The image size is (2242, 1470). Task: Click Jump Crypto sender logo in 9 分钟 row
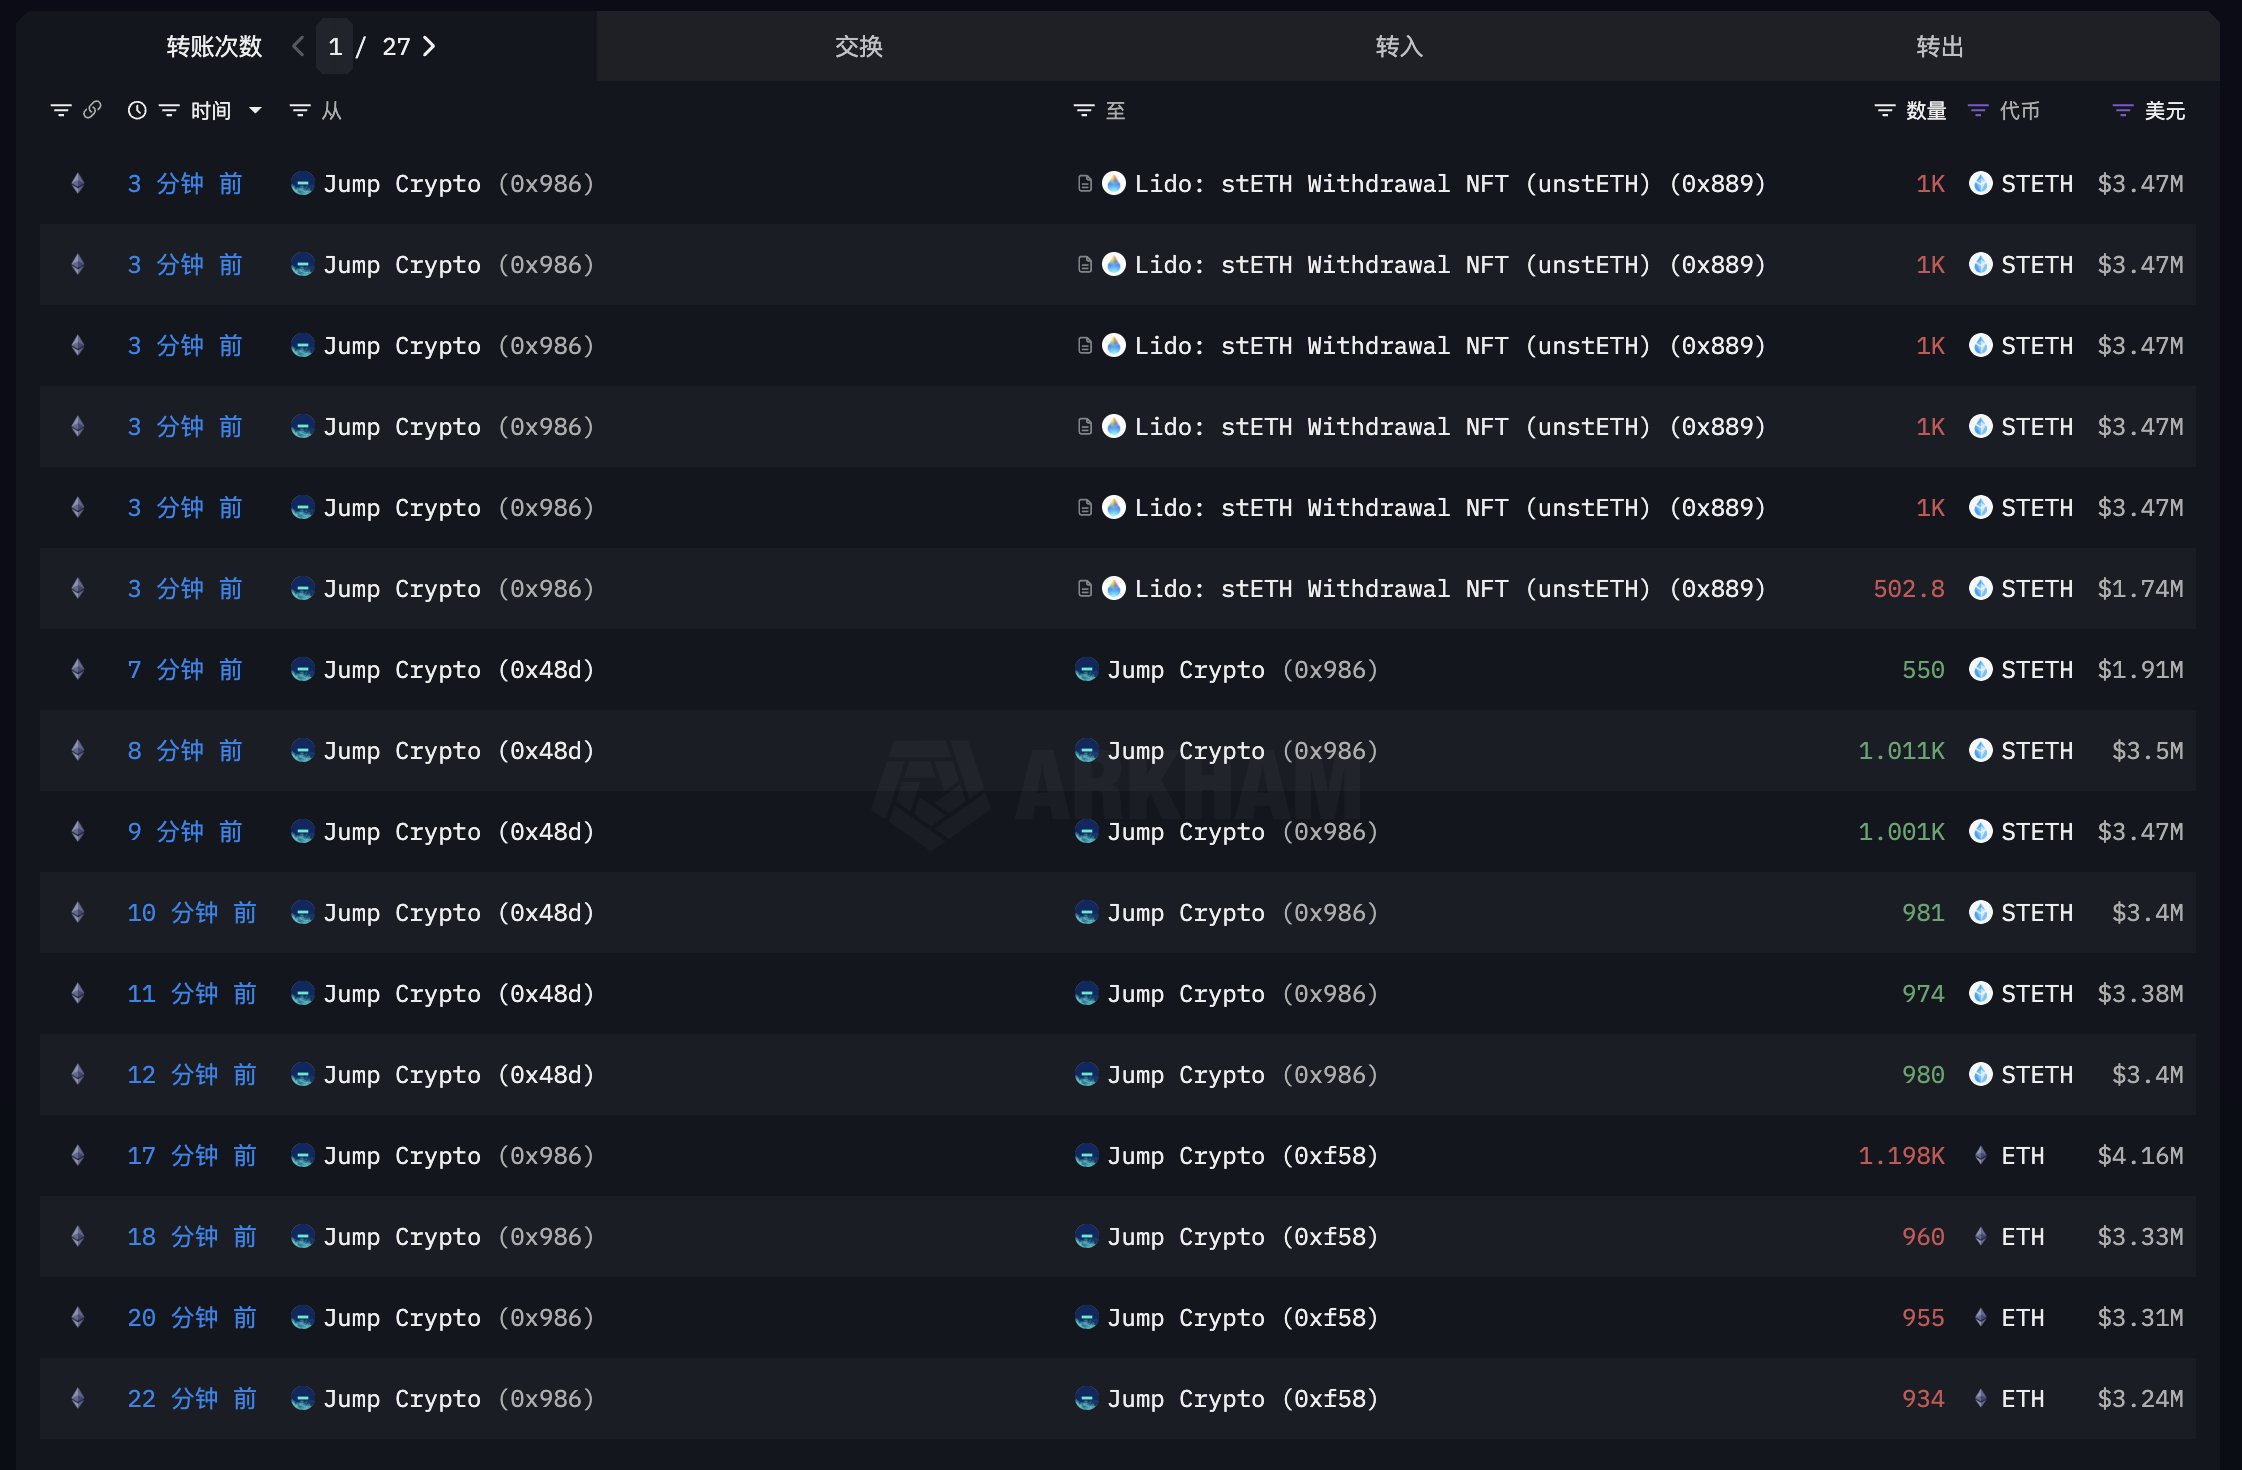coord(302,831)
